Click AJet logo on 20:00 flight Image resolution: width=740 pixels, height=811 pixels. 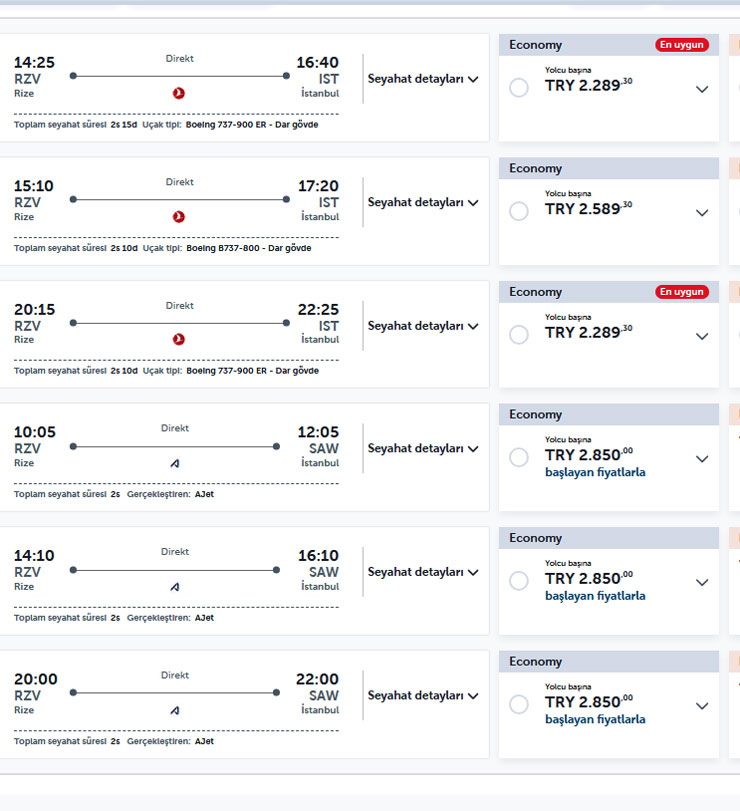pyautogui.click(x=175, y=710)
